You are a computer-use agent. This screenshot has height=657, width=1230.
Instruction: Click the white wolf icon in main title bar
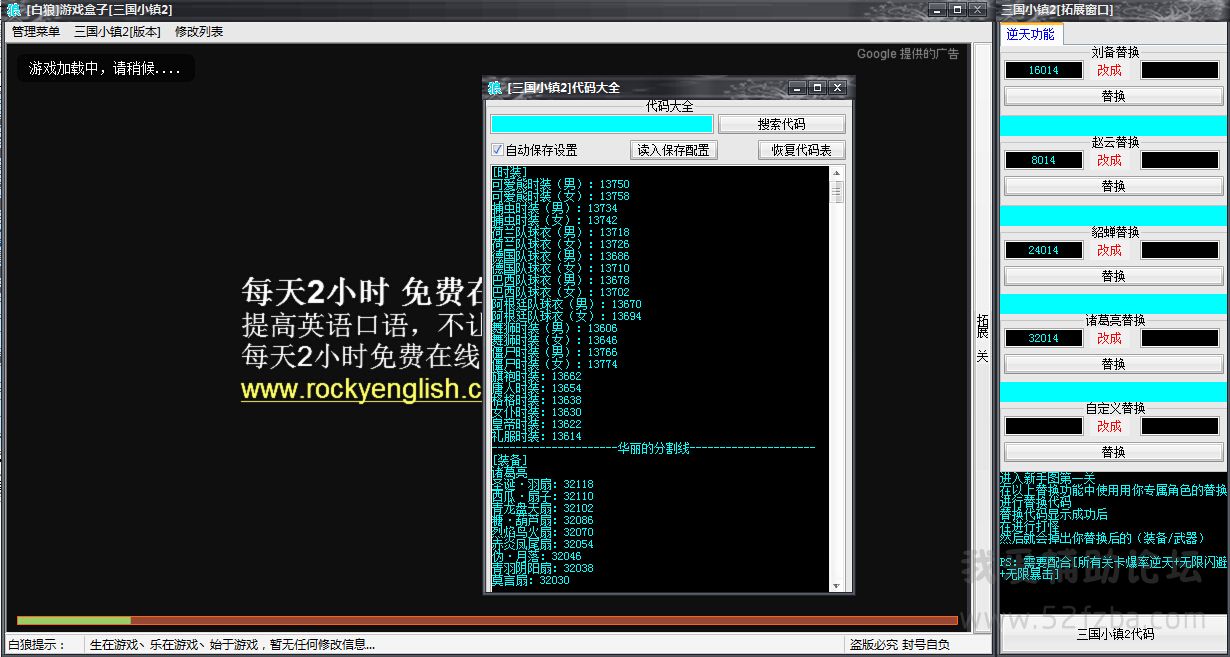pos(14,10)
